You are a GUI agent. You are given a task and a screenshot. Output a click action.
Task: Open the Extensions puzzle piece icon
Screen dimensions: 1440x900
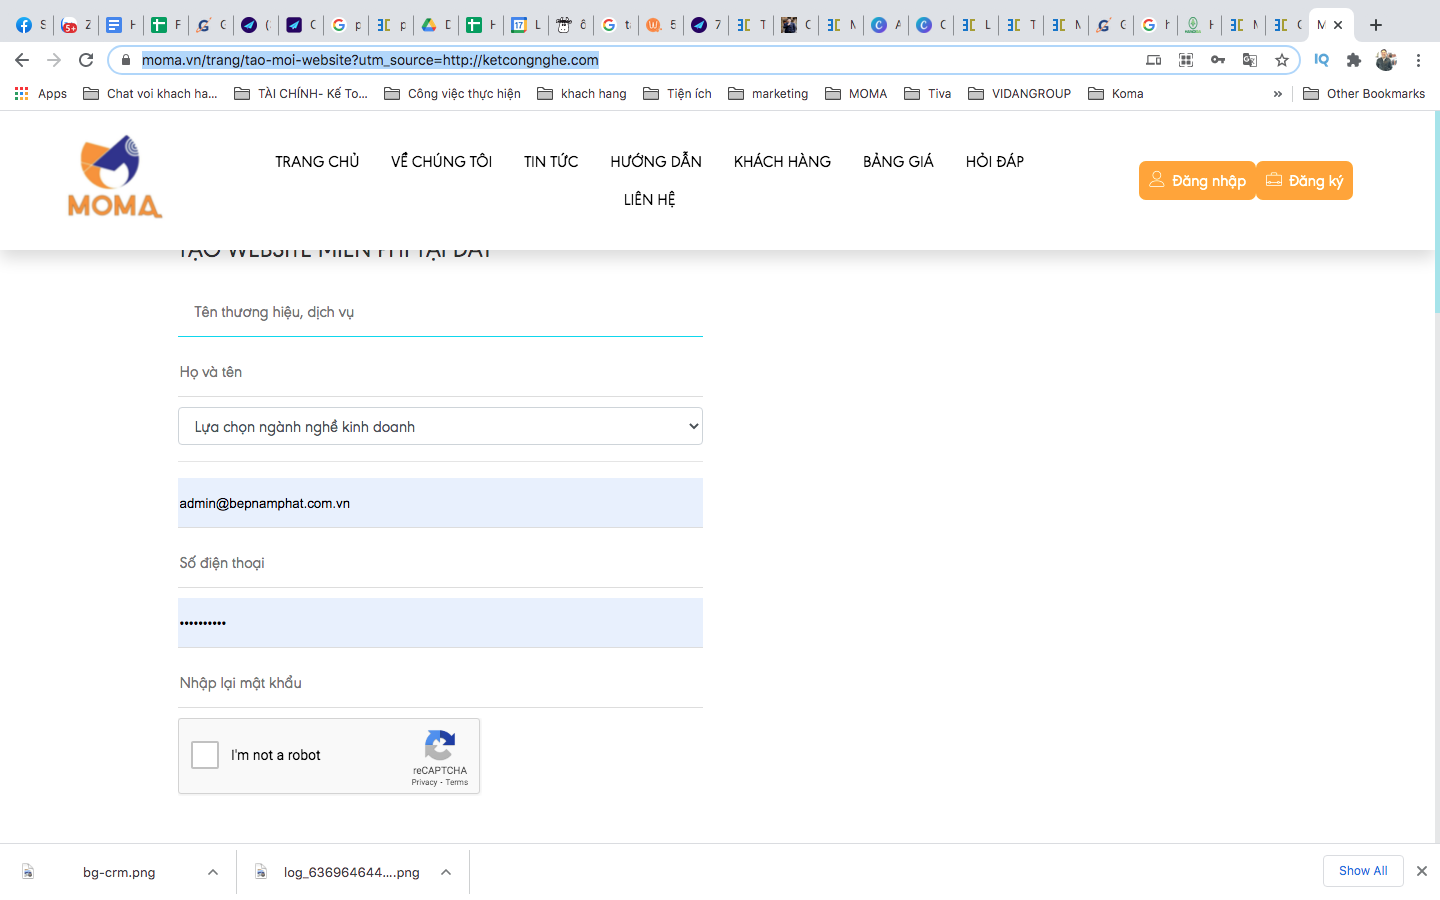click(1353, 60)
